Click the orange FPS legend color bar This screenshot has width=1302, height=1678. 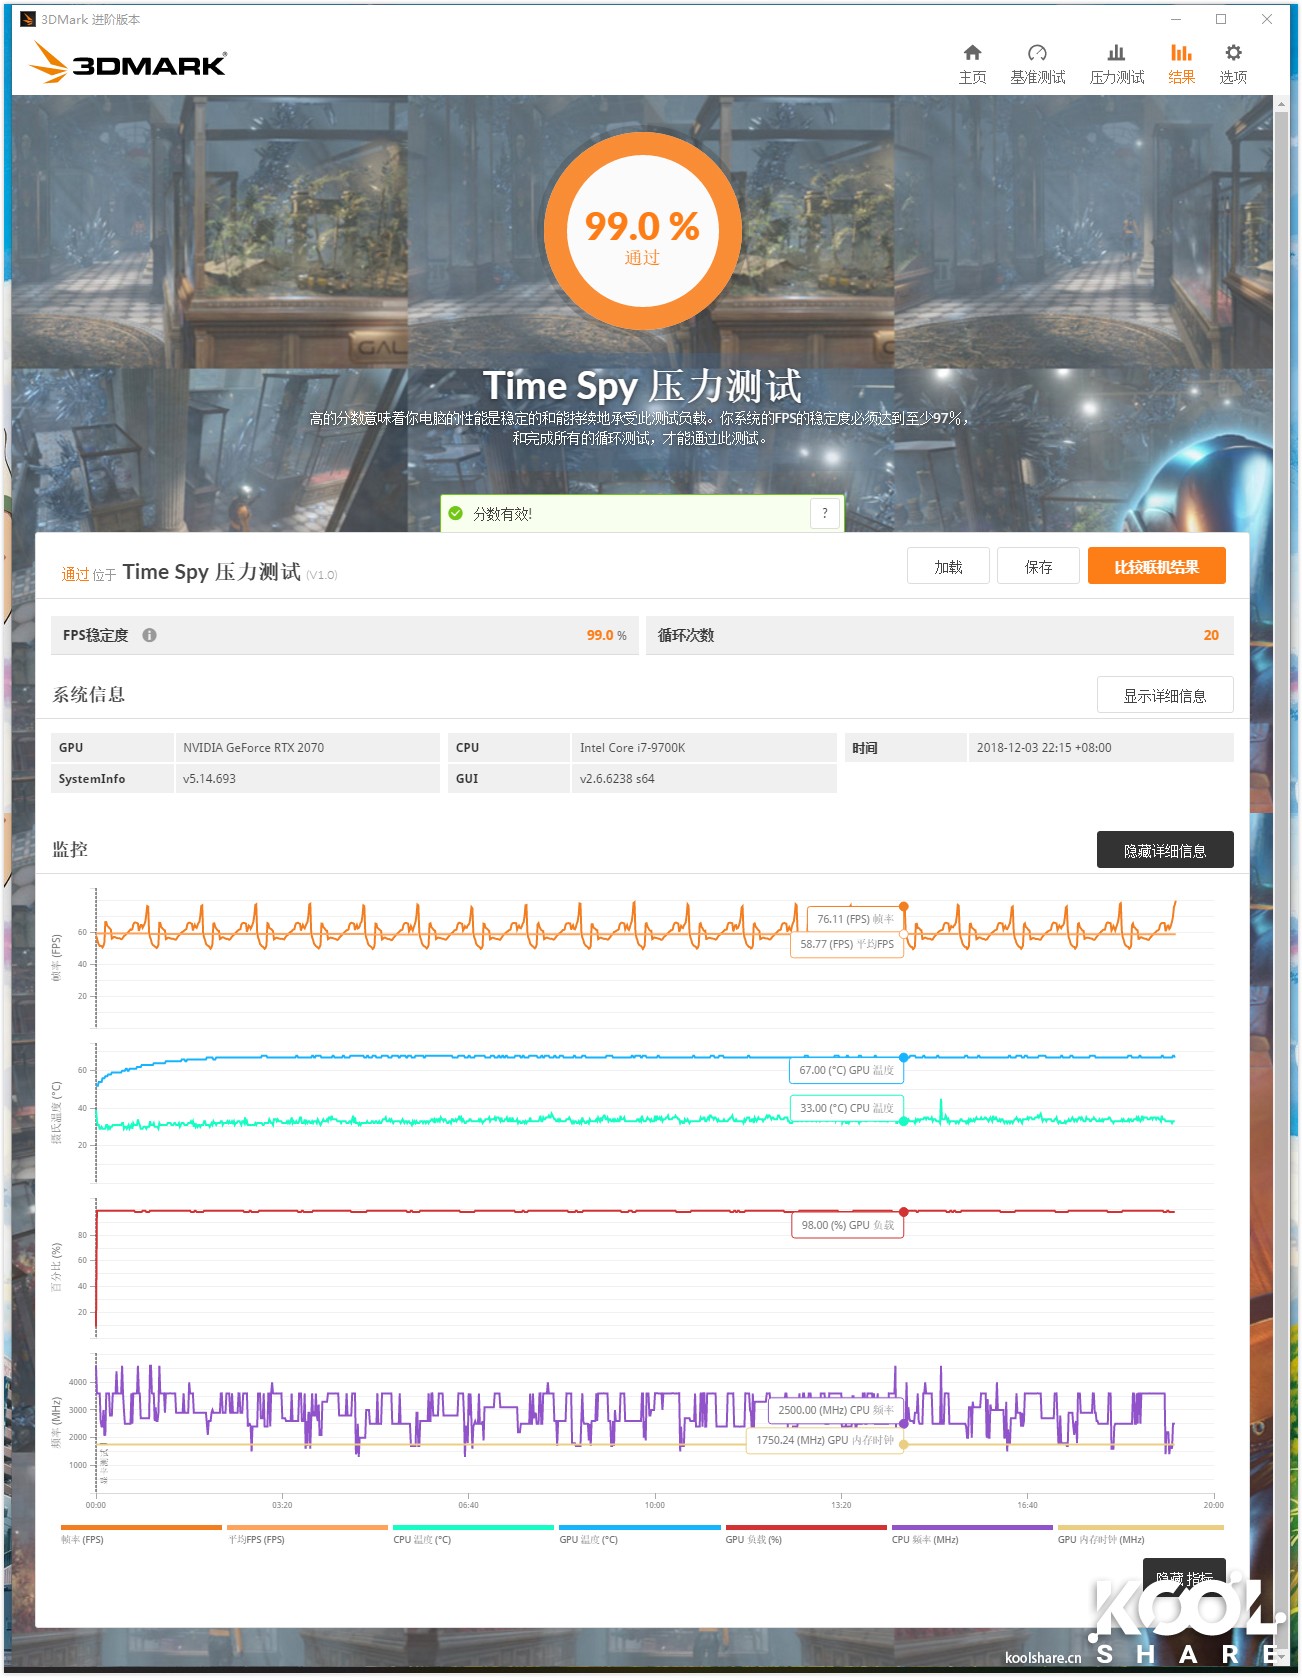141,1527
